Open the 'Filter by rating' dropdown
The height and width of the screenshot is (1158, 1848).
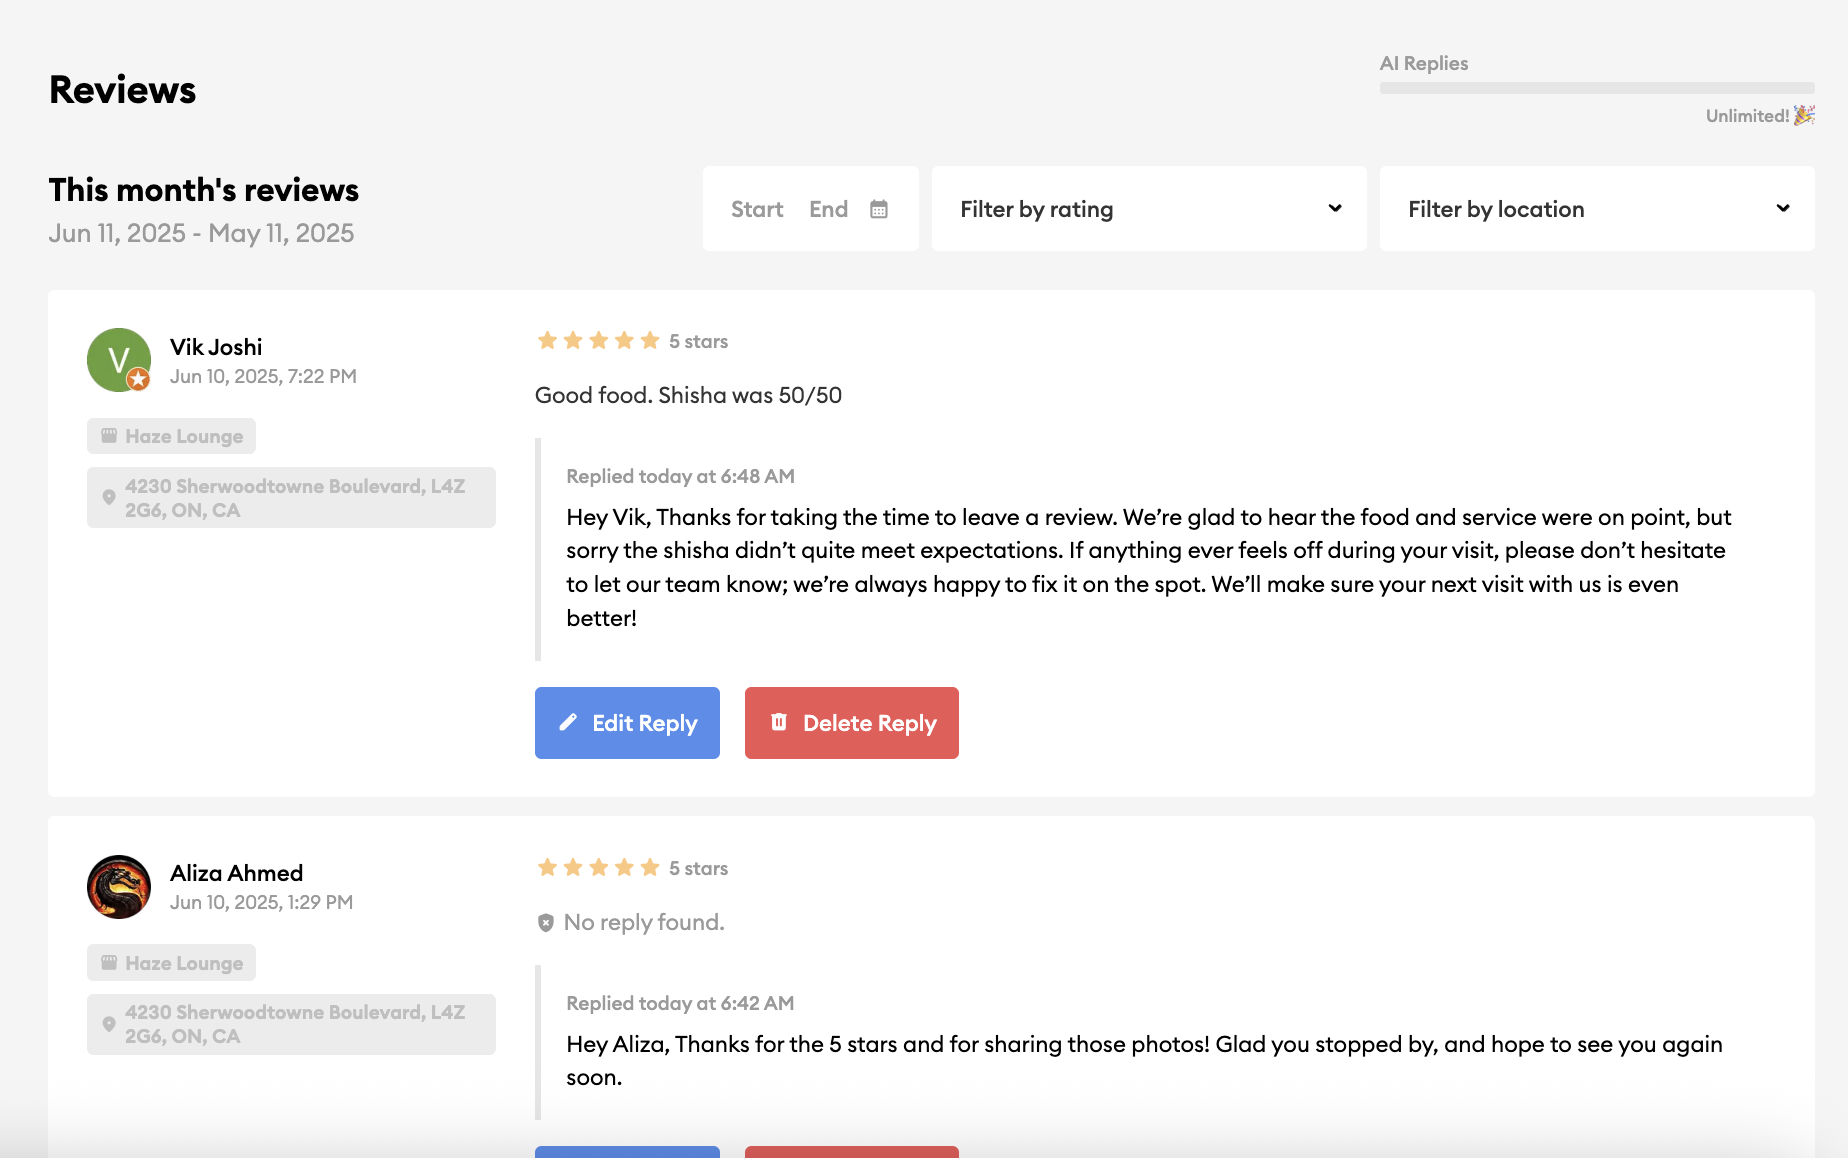[1148, 208]
